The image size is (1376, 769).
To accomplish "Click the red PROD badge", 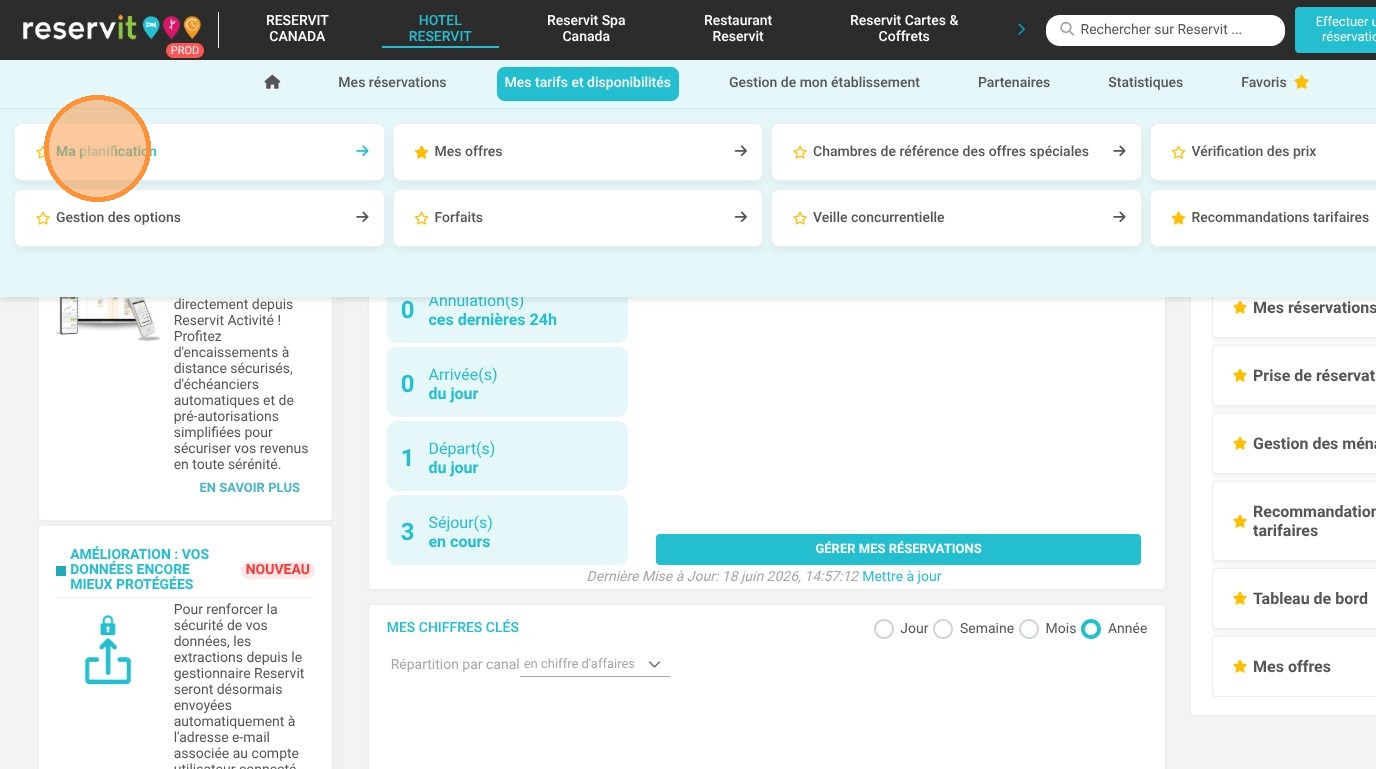I will pos(185,50).
